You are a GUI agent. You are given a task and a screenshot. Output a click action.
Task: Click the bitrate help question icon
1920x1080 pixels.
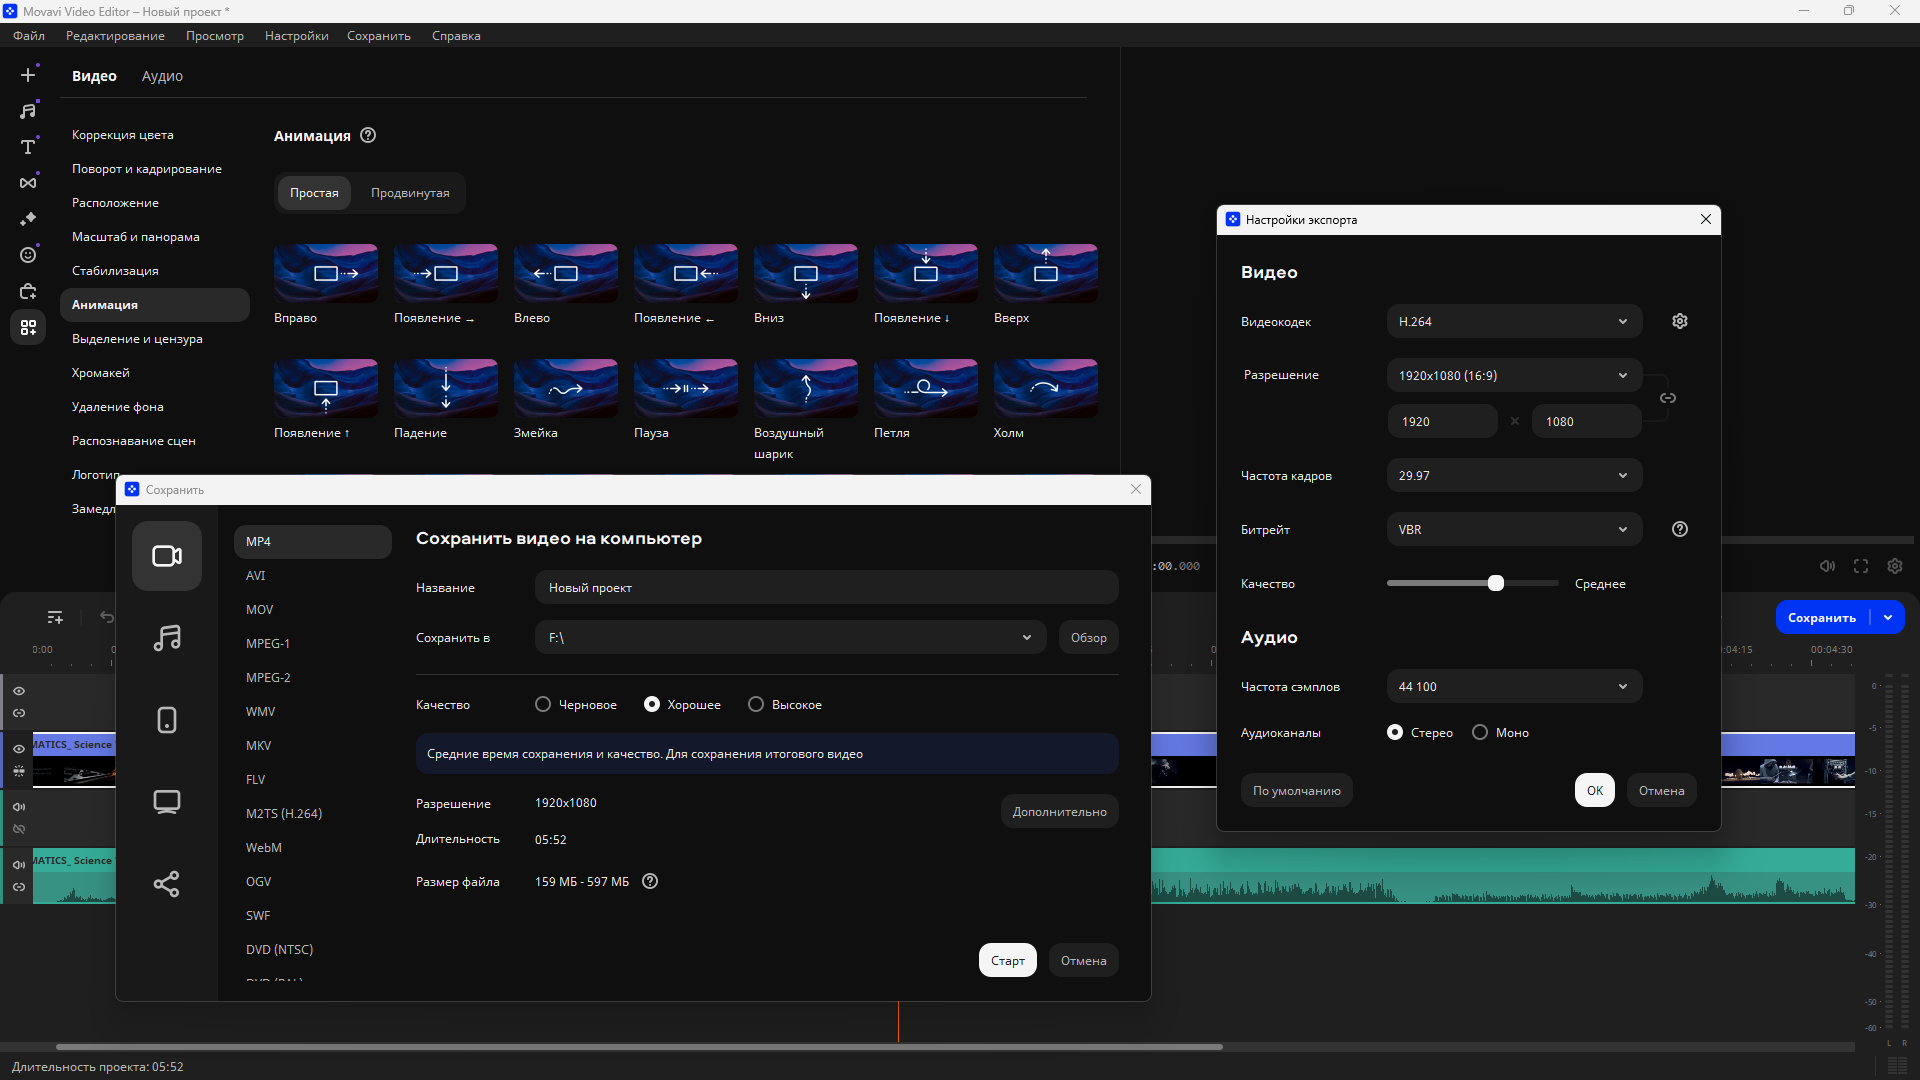tap(1680, 529)
